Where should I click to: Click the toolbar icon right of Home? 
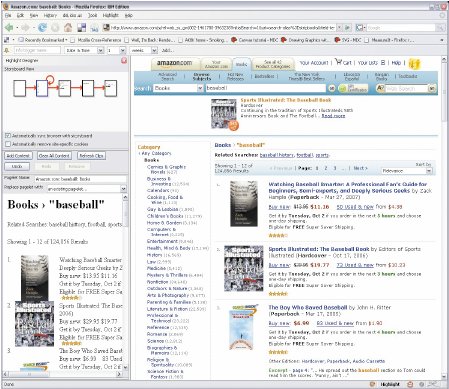coord(81,28)
